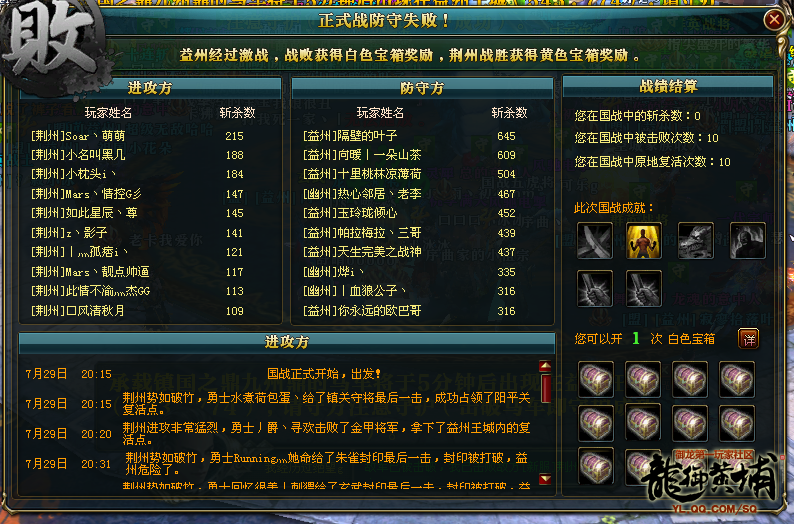Click the 进攻方 battle log header
The height and width of the screenshot is (524, 794).
287,342
